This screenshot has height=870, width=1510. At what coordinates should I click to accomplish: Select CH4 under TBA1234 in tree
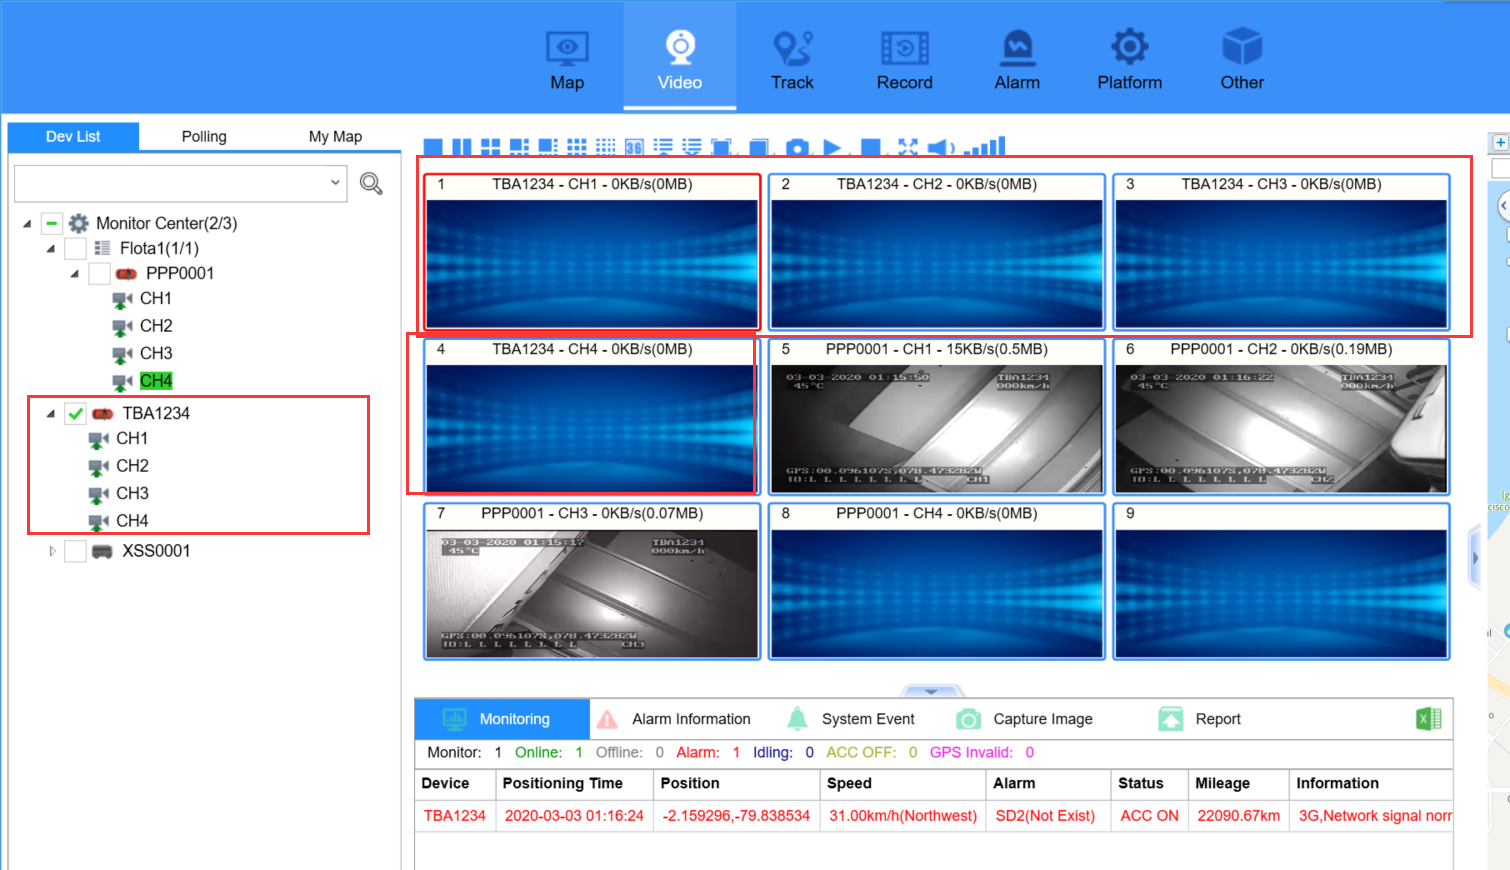pos(132,521)
